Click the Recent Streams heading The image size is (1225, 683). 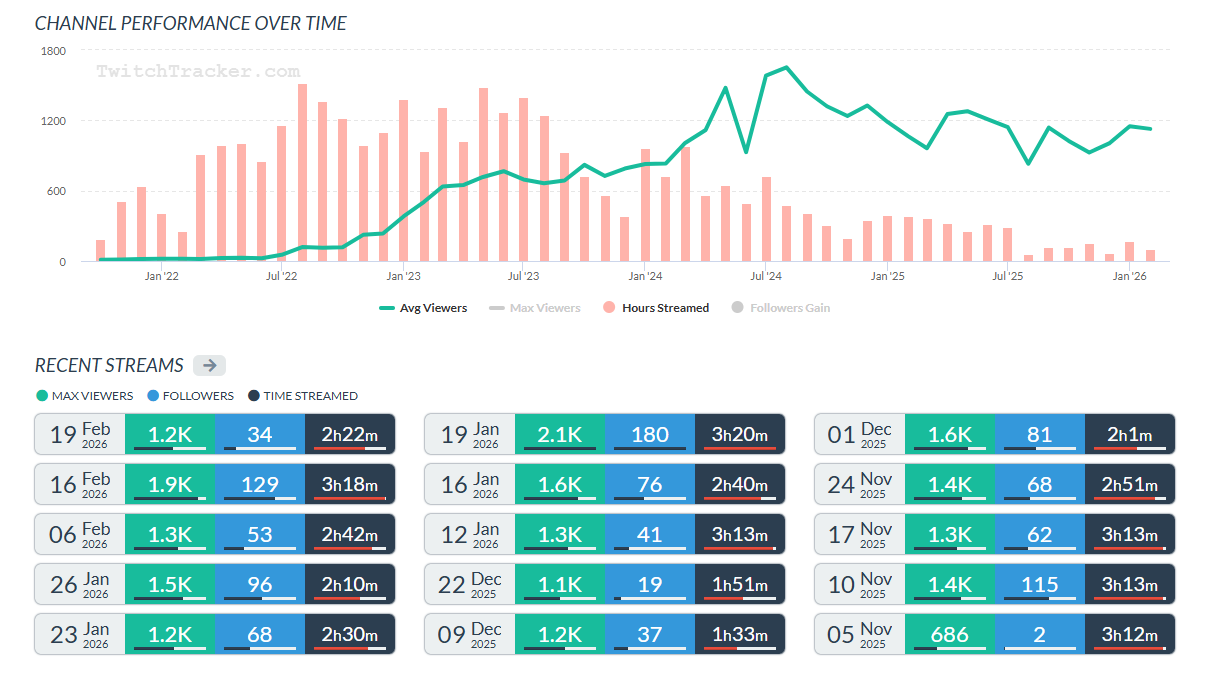point(109,365)
